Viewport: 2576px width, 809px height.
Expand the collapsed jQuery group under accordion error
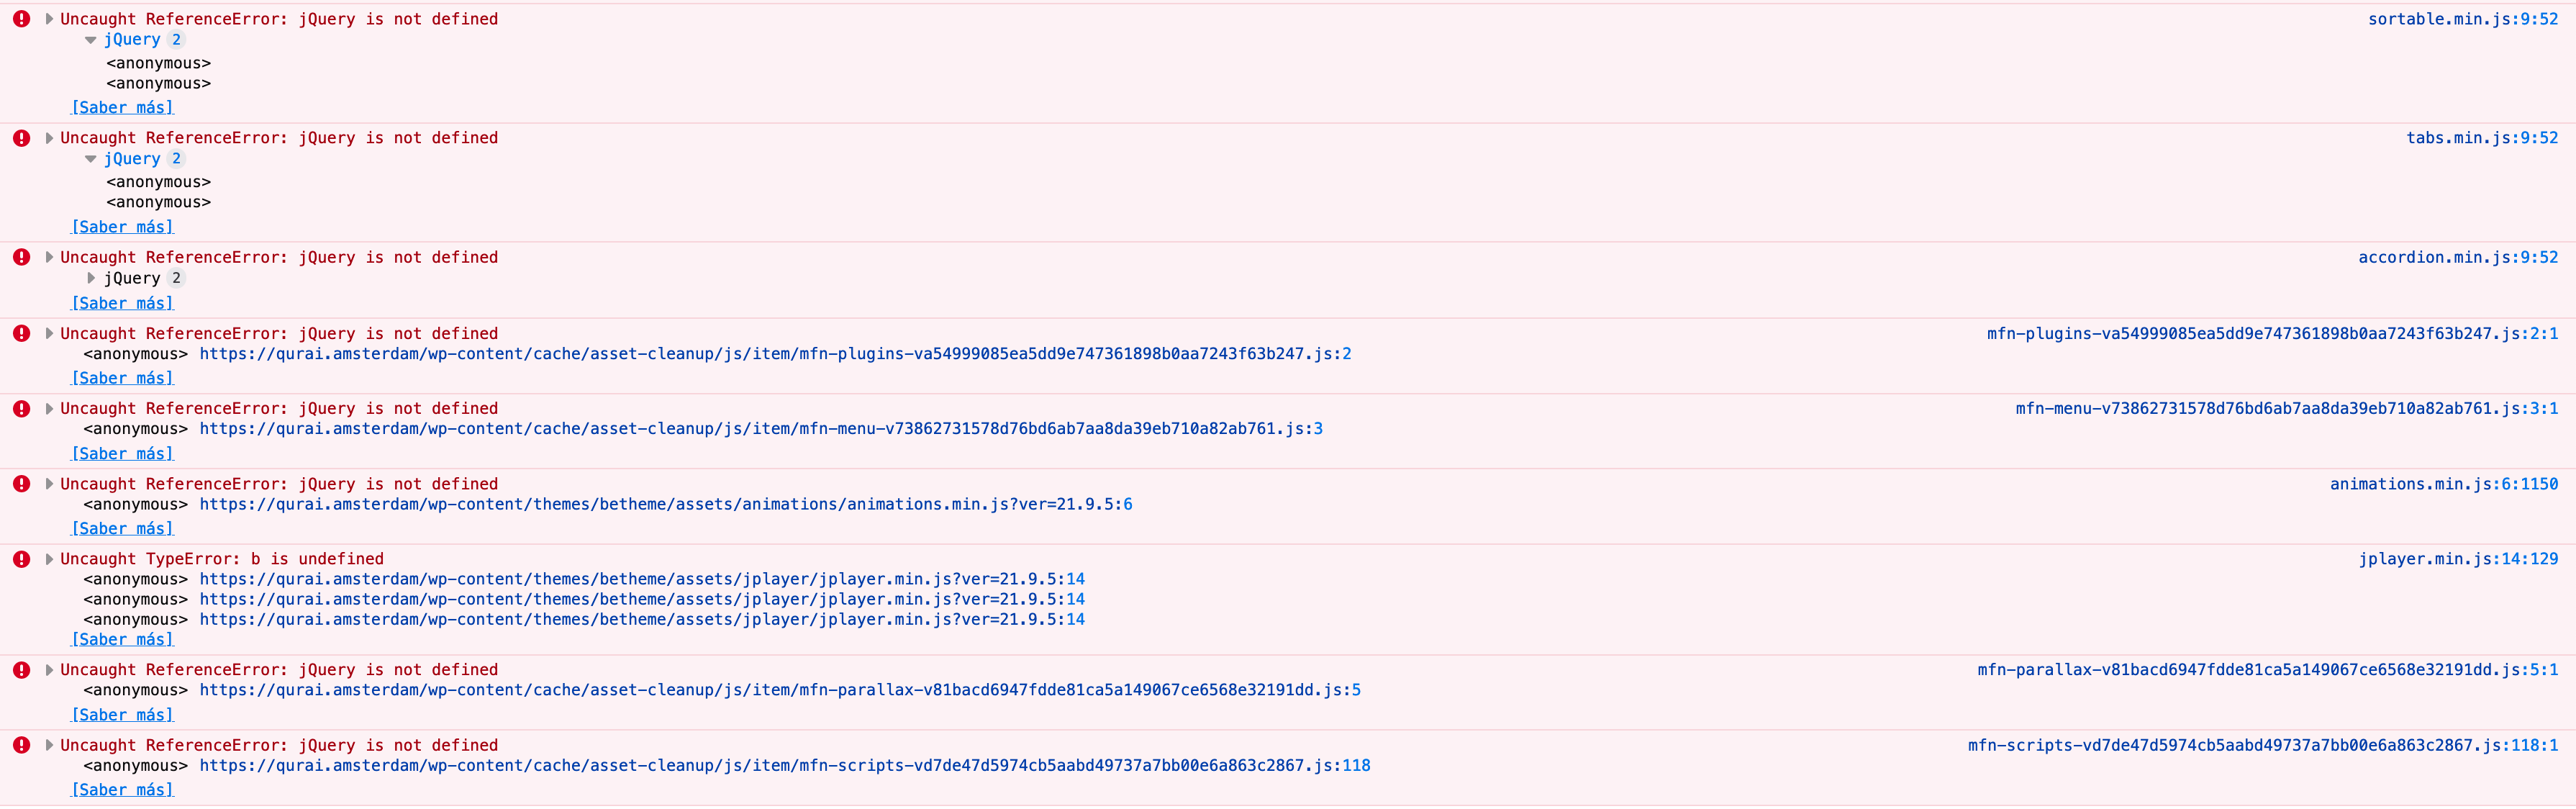point(91,278)
